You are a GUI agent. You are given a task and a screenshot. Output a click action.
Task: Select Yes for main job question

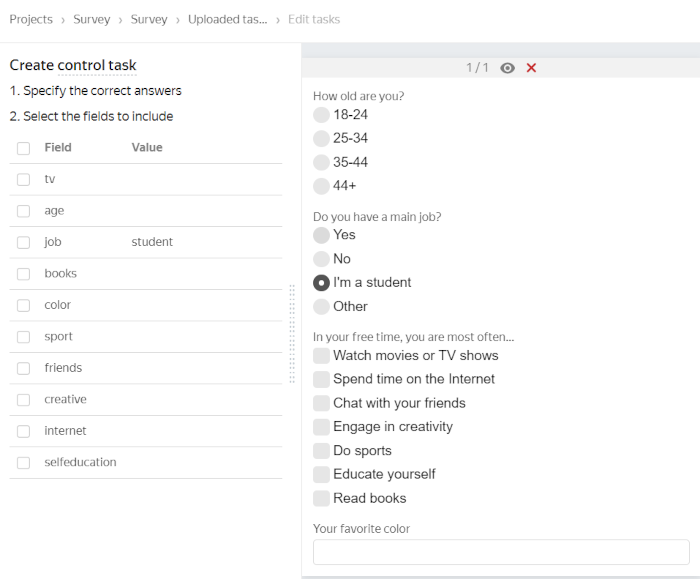(x=321, y=235)
